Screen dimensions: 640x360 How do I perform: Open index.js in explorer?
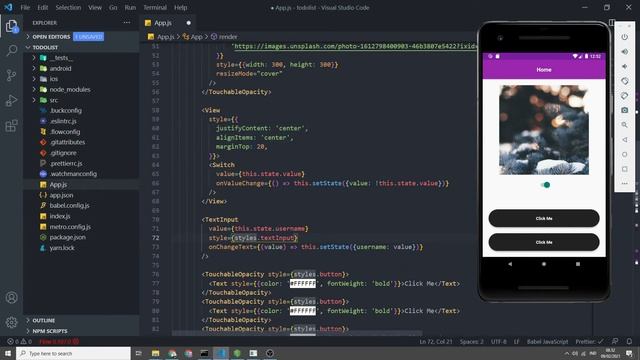(x=60, y=216)
